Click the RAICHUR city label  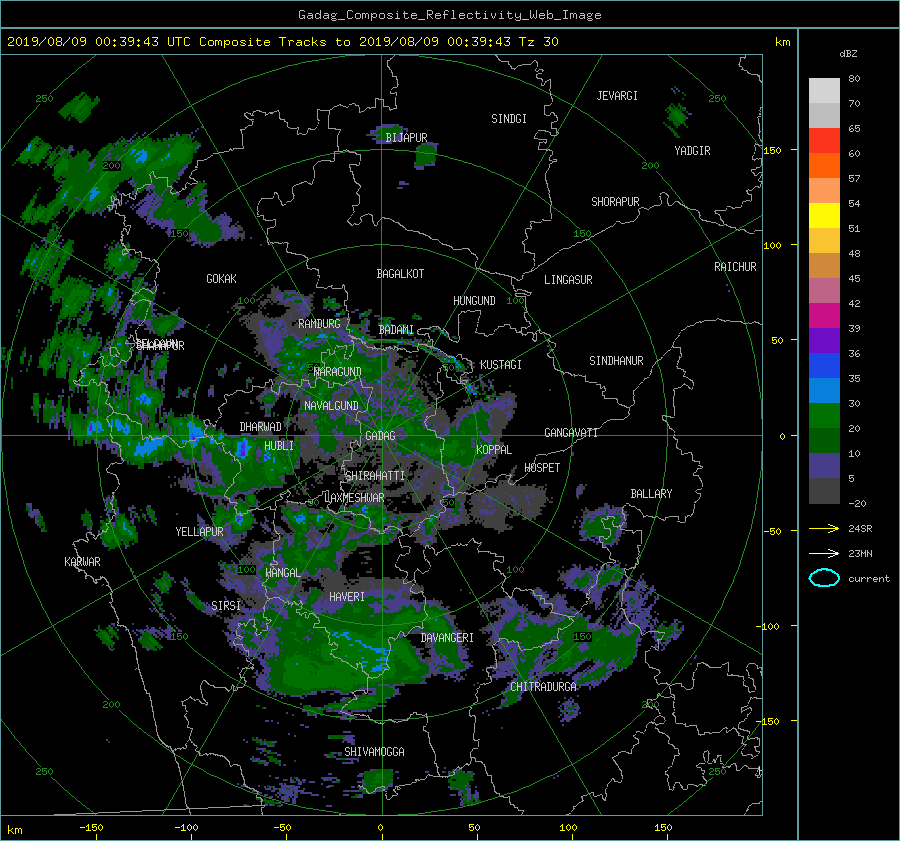click(735, 267)
